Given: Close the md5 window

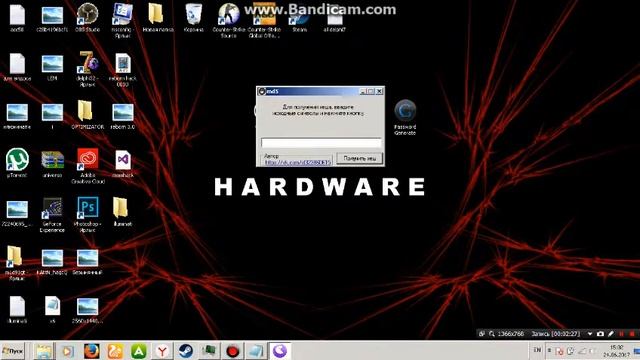Looking at the screenshot, I should pyautogui.click(x=379, y=91).
